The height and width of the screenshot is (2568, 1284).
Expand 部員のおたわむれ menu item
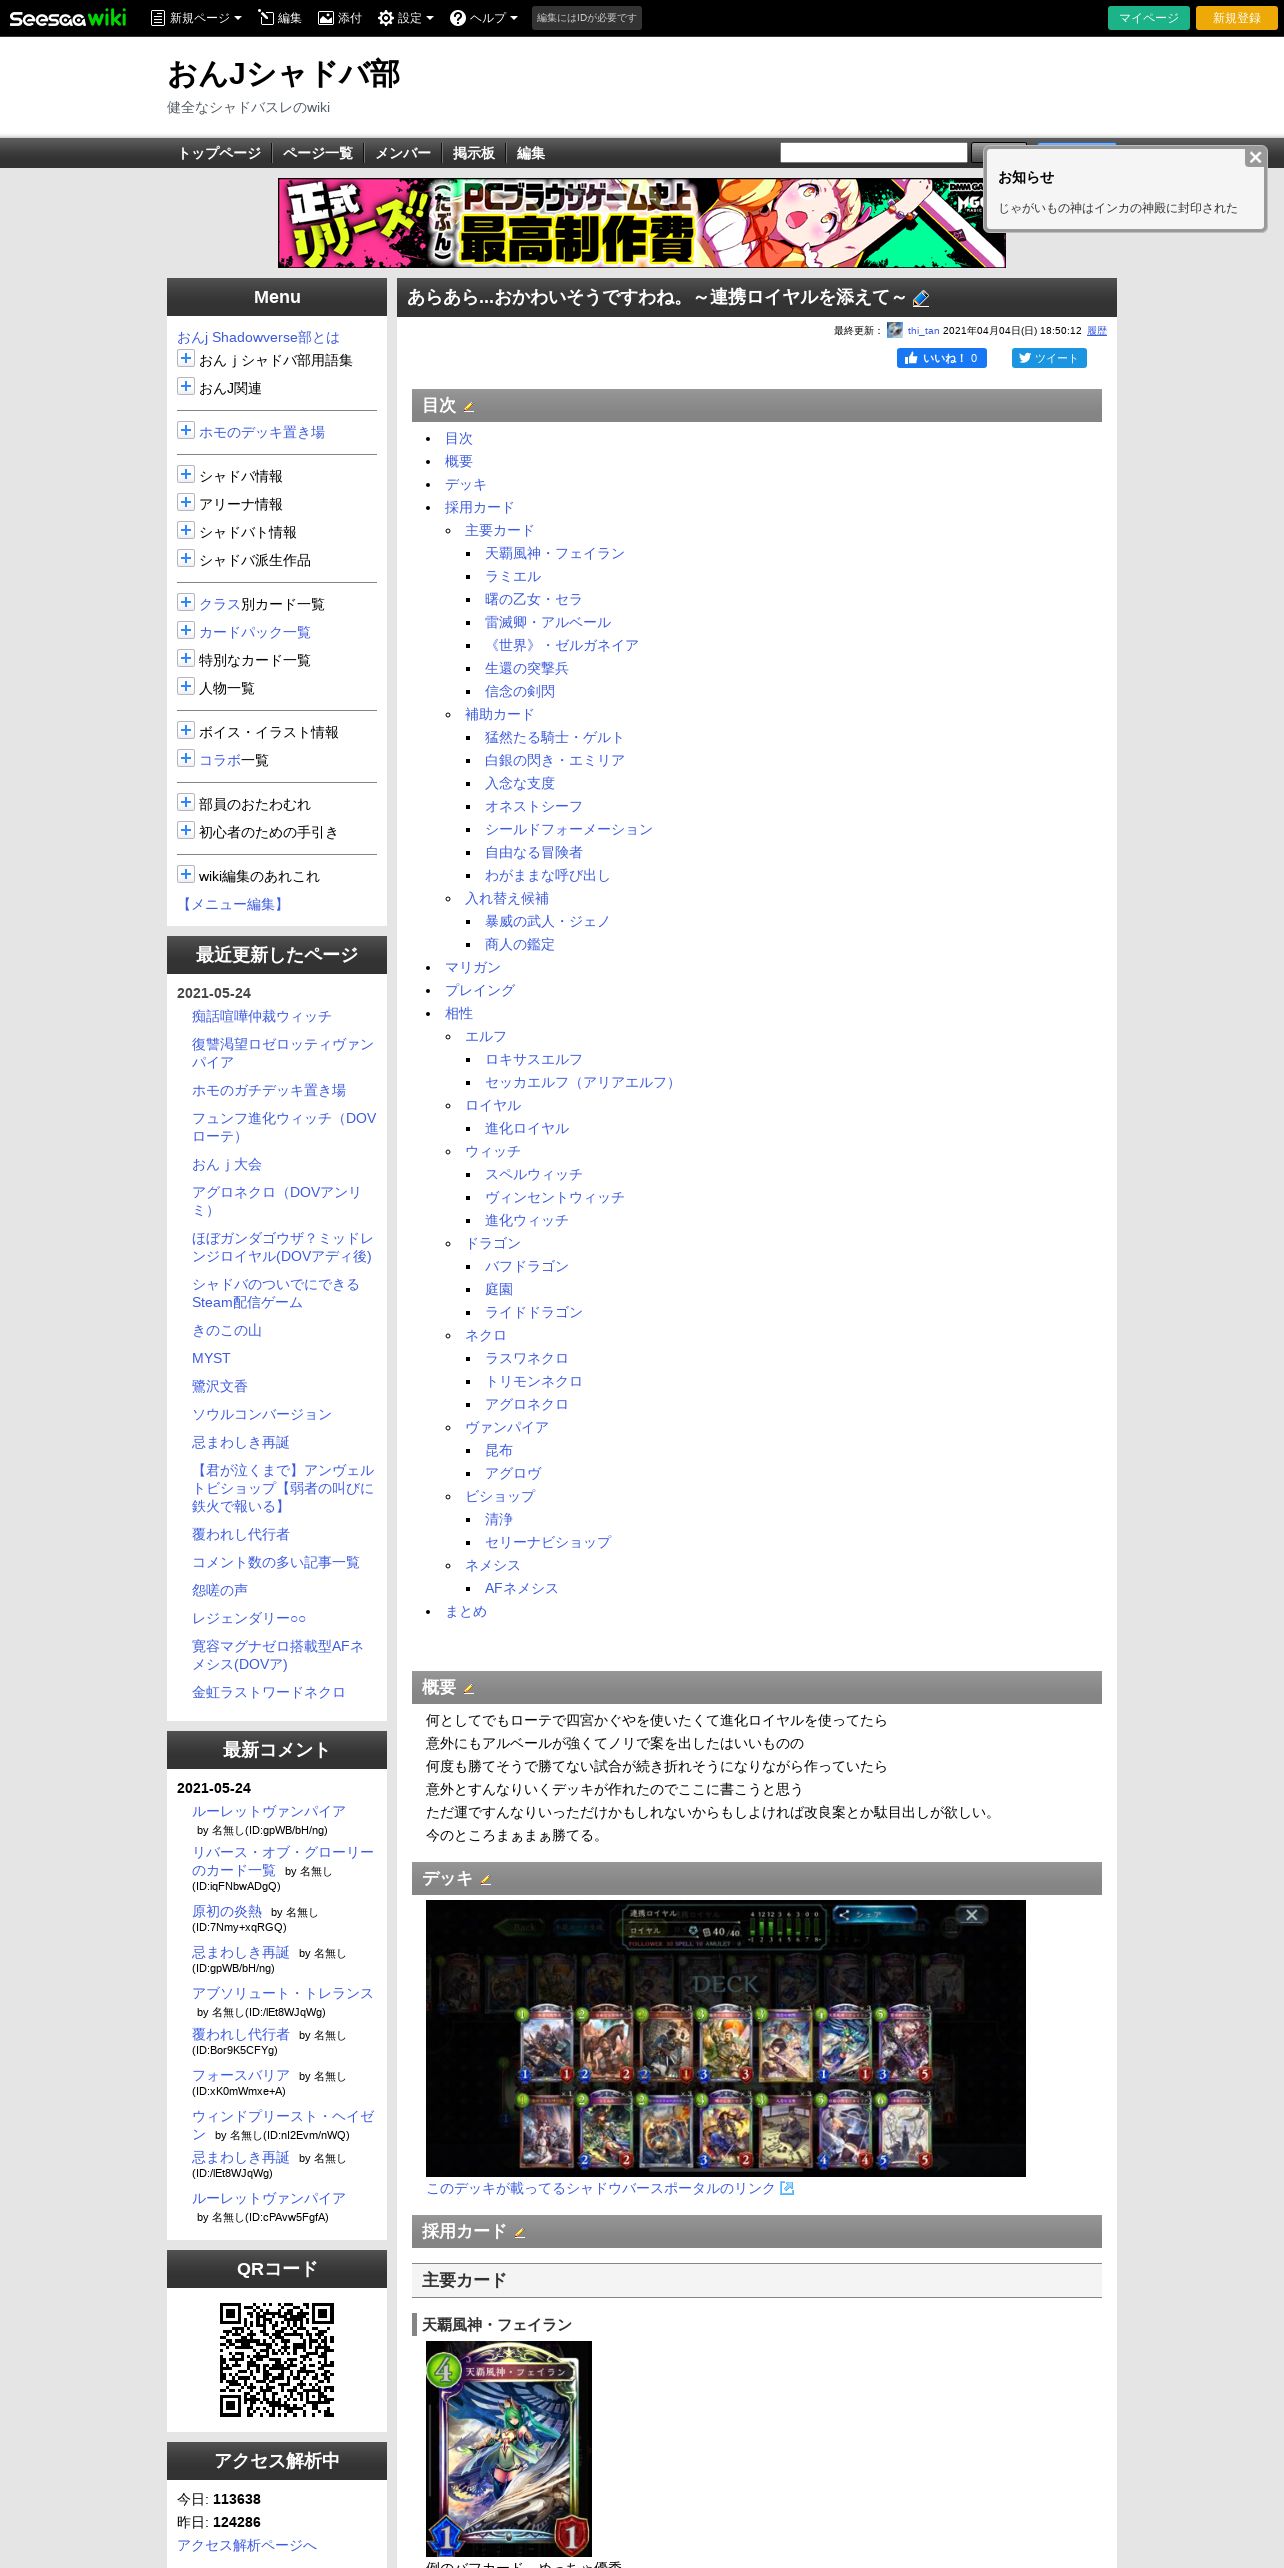click(186, 802)
